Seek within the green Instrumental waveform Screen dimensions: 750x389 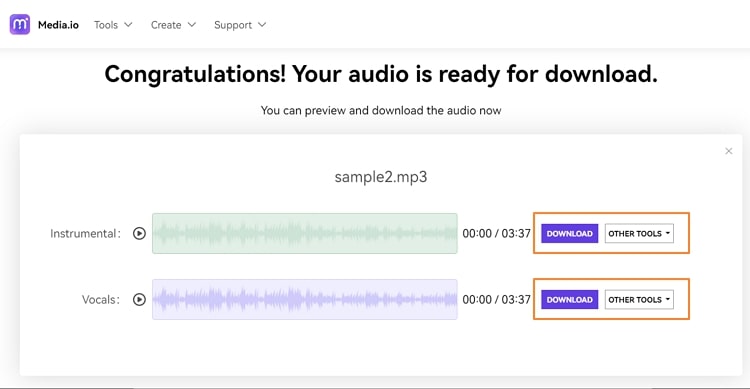pos(305,233)
